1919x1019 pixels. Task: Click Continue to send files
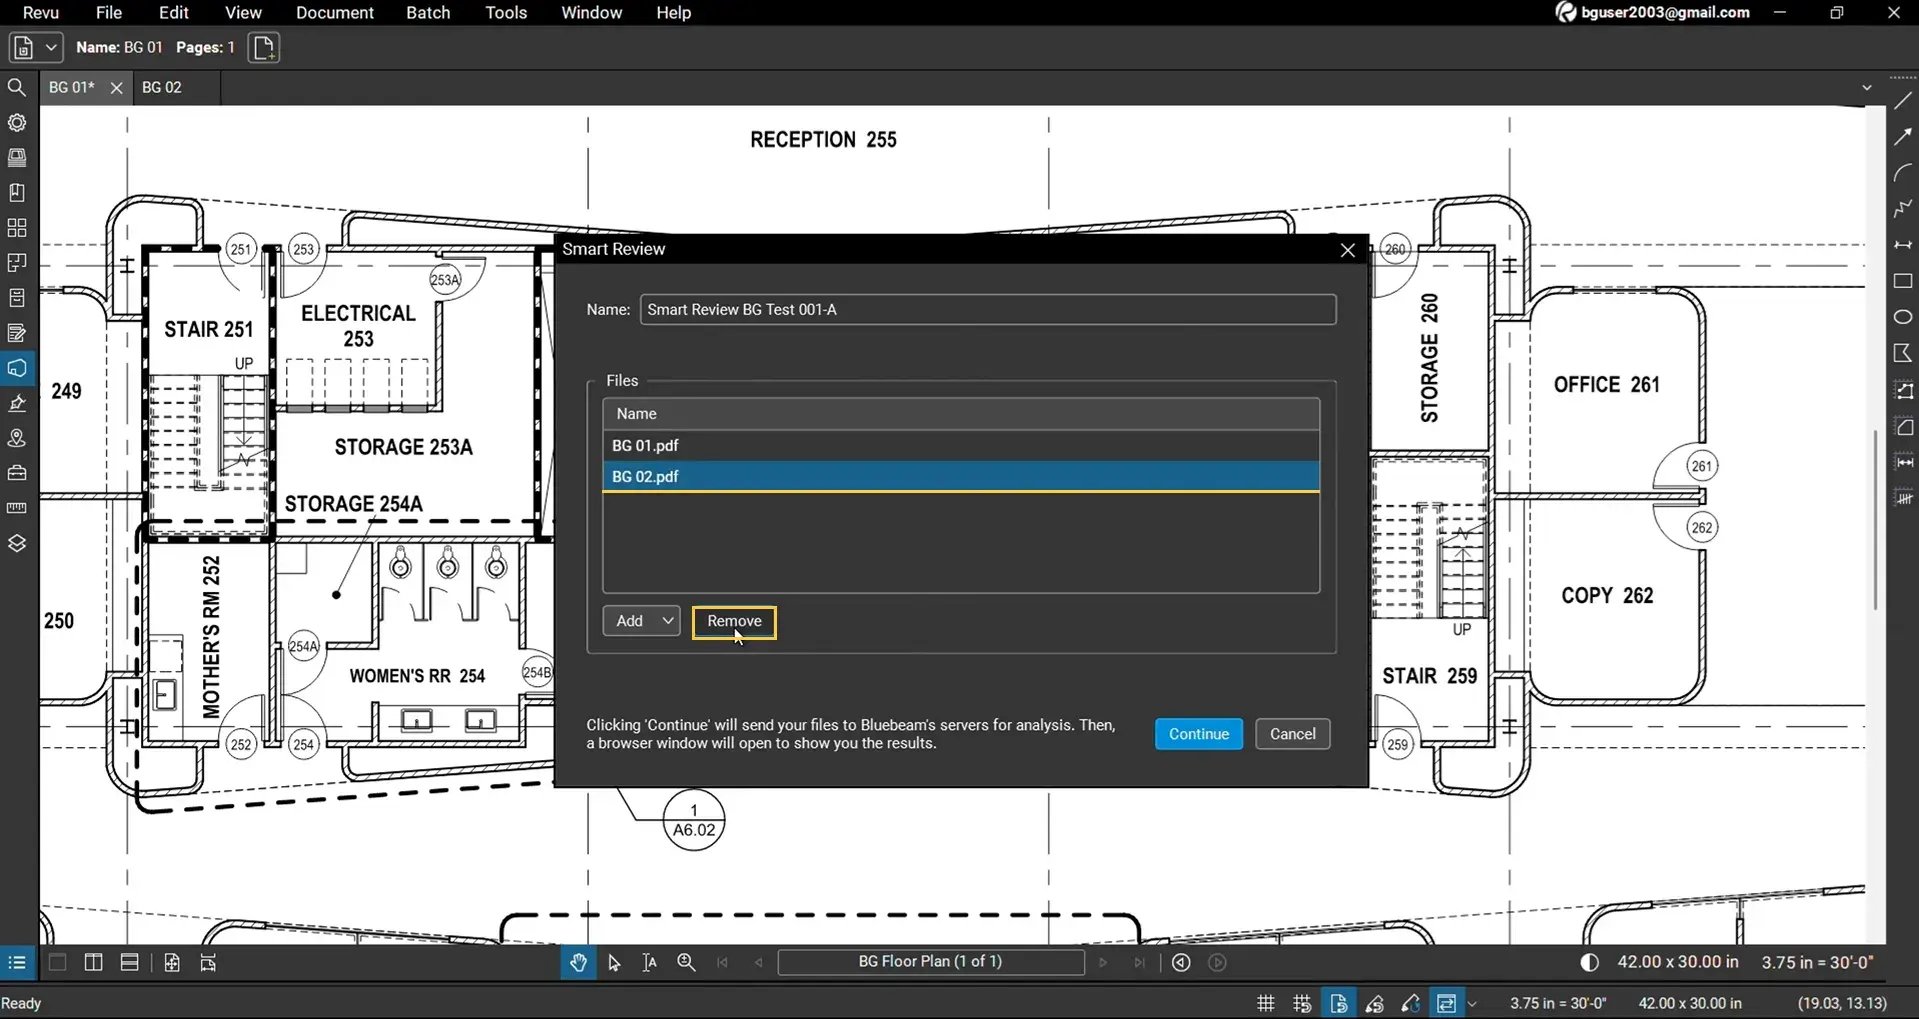1199,734
